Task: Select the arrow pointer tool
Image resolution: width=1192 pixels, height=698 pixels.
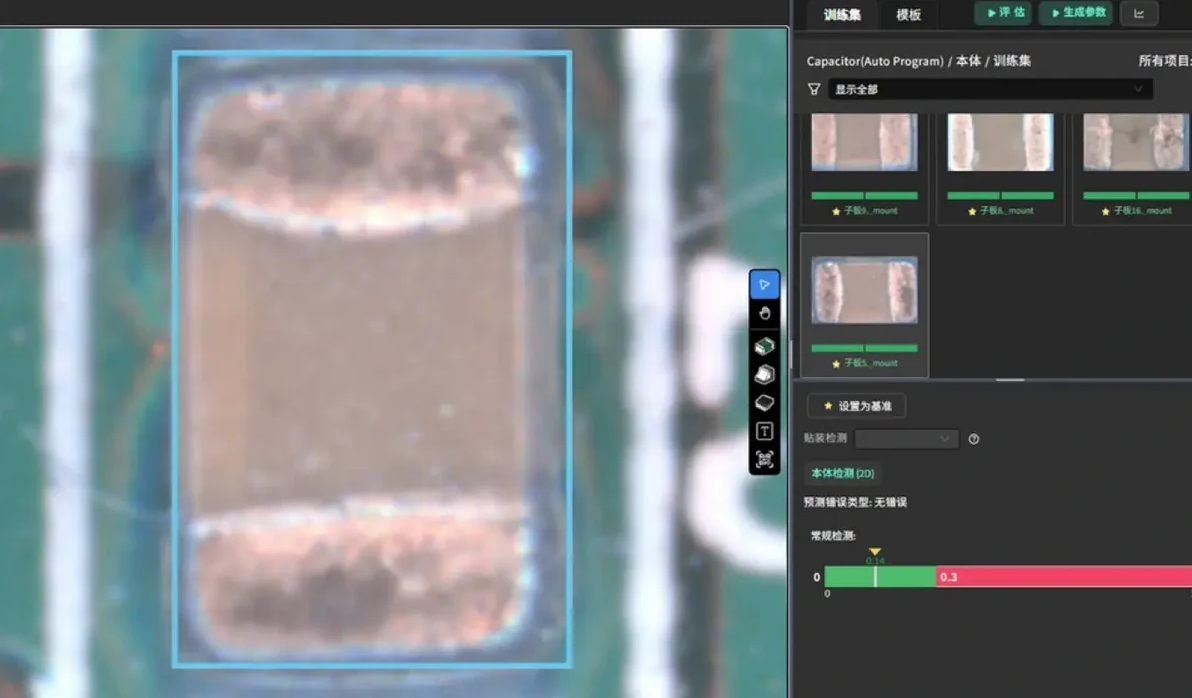Action: point(764,284)
